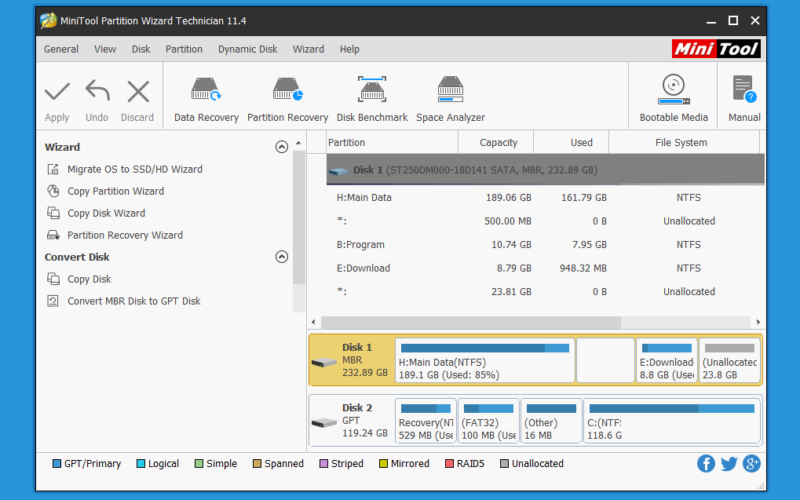Sort by File System column header
800x500 pixels.
(684, 142)
